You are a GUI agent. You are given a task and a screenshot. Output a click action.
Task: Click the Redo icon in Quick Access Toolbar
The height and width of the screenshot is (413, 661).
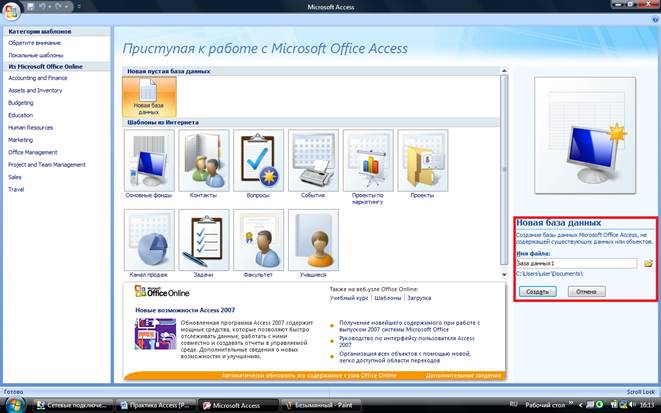pos(58,7)
